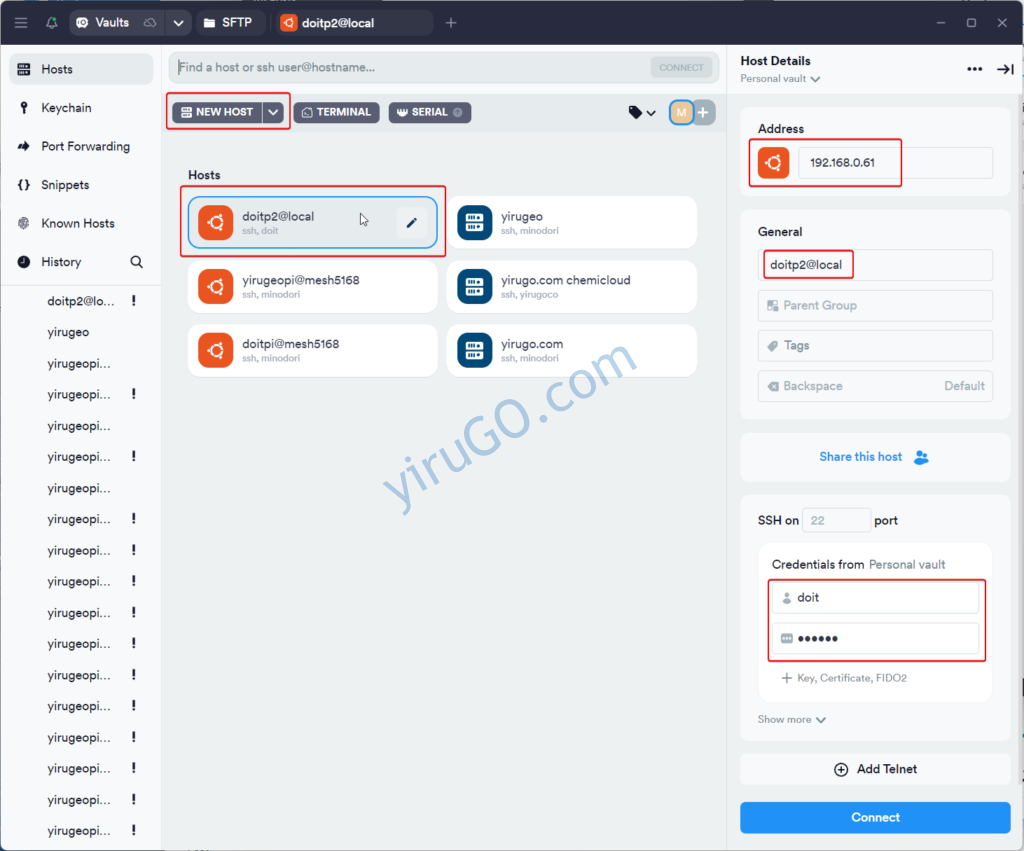This screenshot has width=1024, height=851.
Task: Switch to the SFTP tab
Action: pos(228,23)
